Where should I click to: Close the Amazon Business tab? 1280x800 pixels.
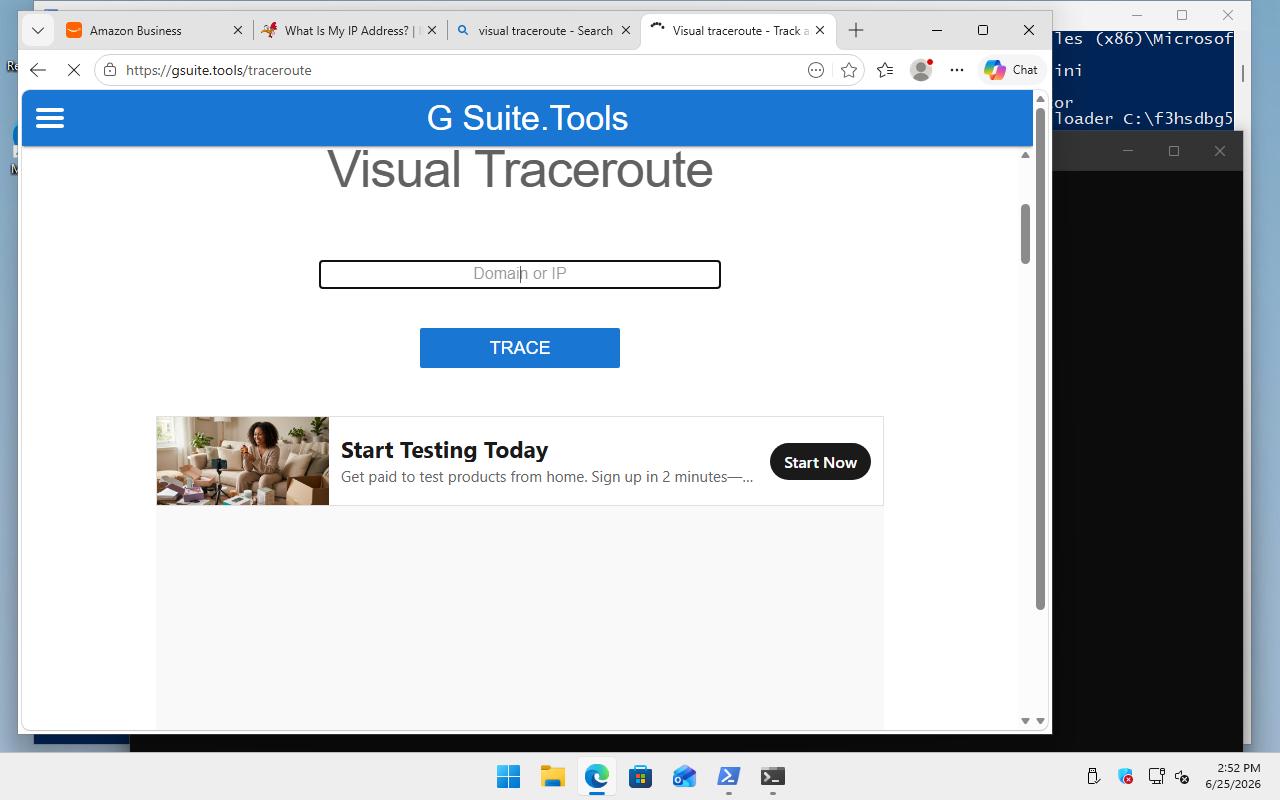[238, 30]
